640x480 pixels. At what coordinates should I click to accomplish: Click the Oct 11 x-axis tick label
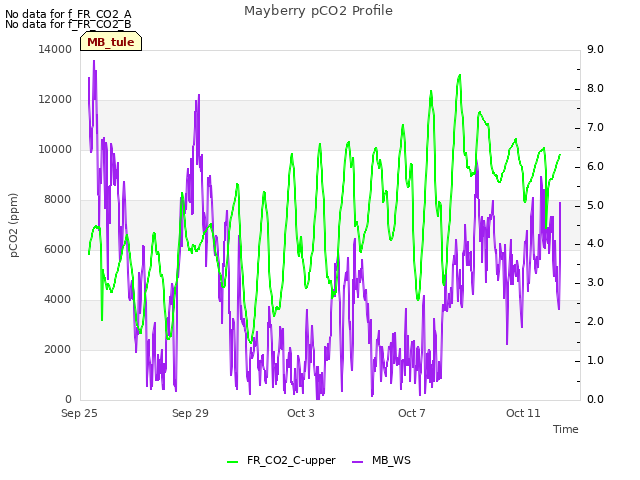click(x=523, y=413)
